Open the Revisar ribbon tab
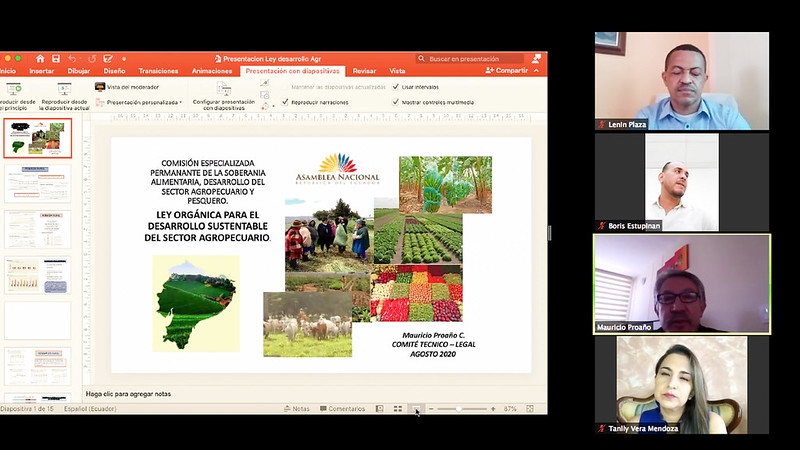800x450 pixels. tap(364, 71)
